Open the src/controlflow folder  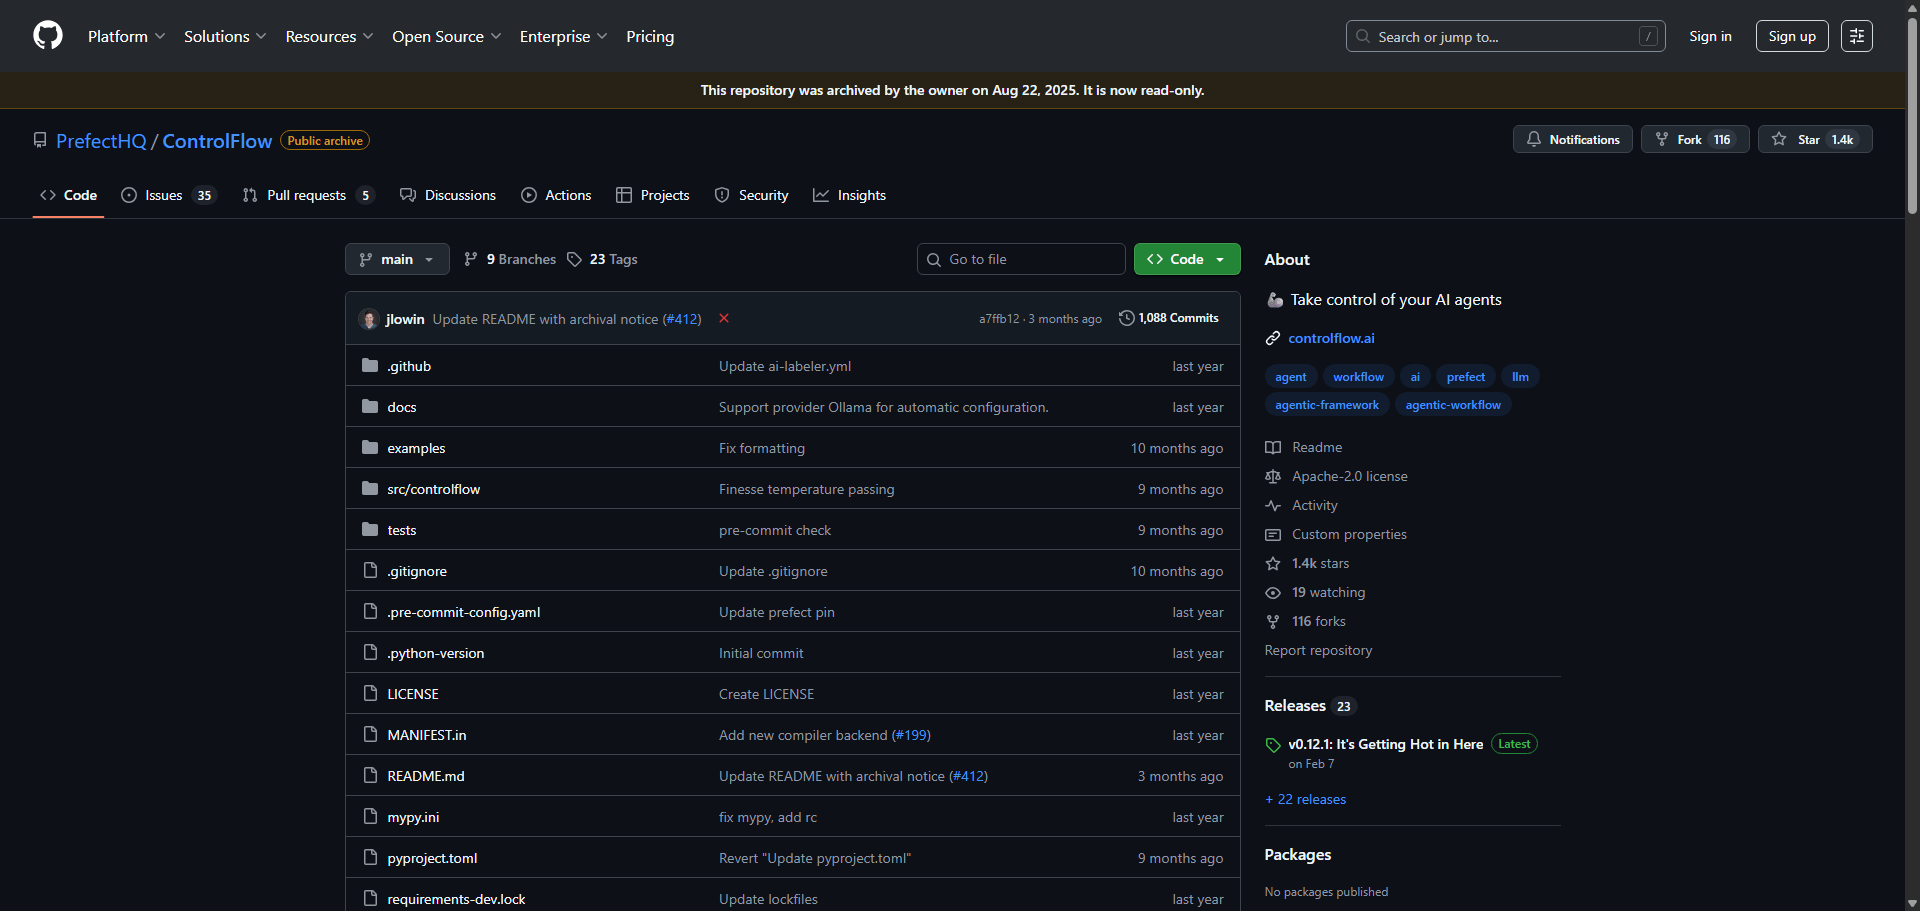click(x=433, y=489)
